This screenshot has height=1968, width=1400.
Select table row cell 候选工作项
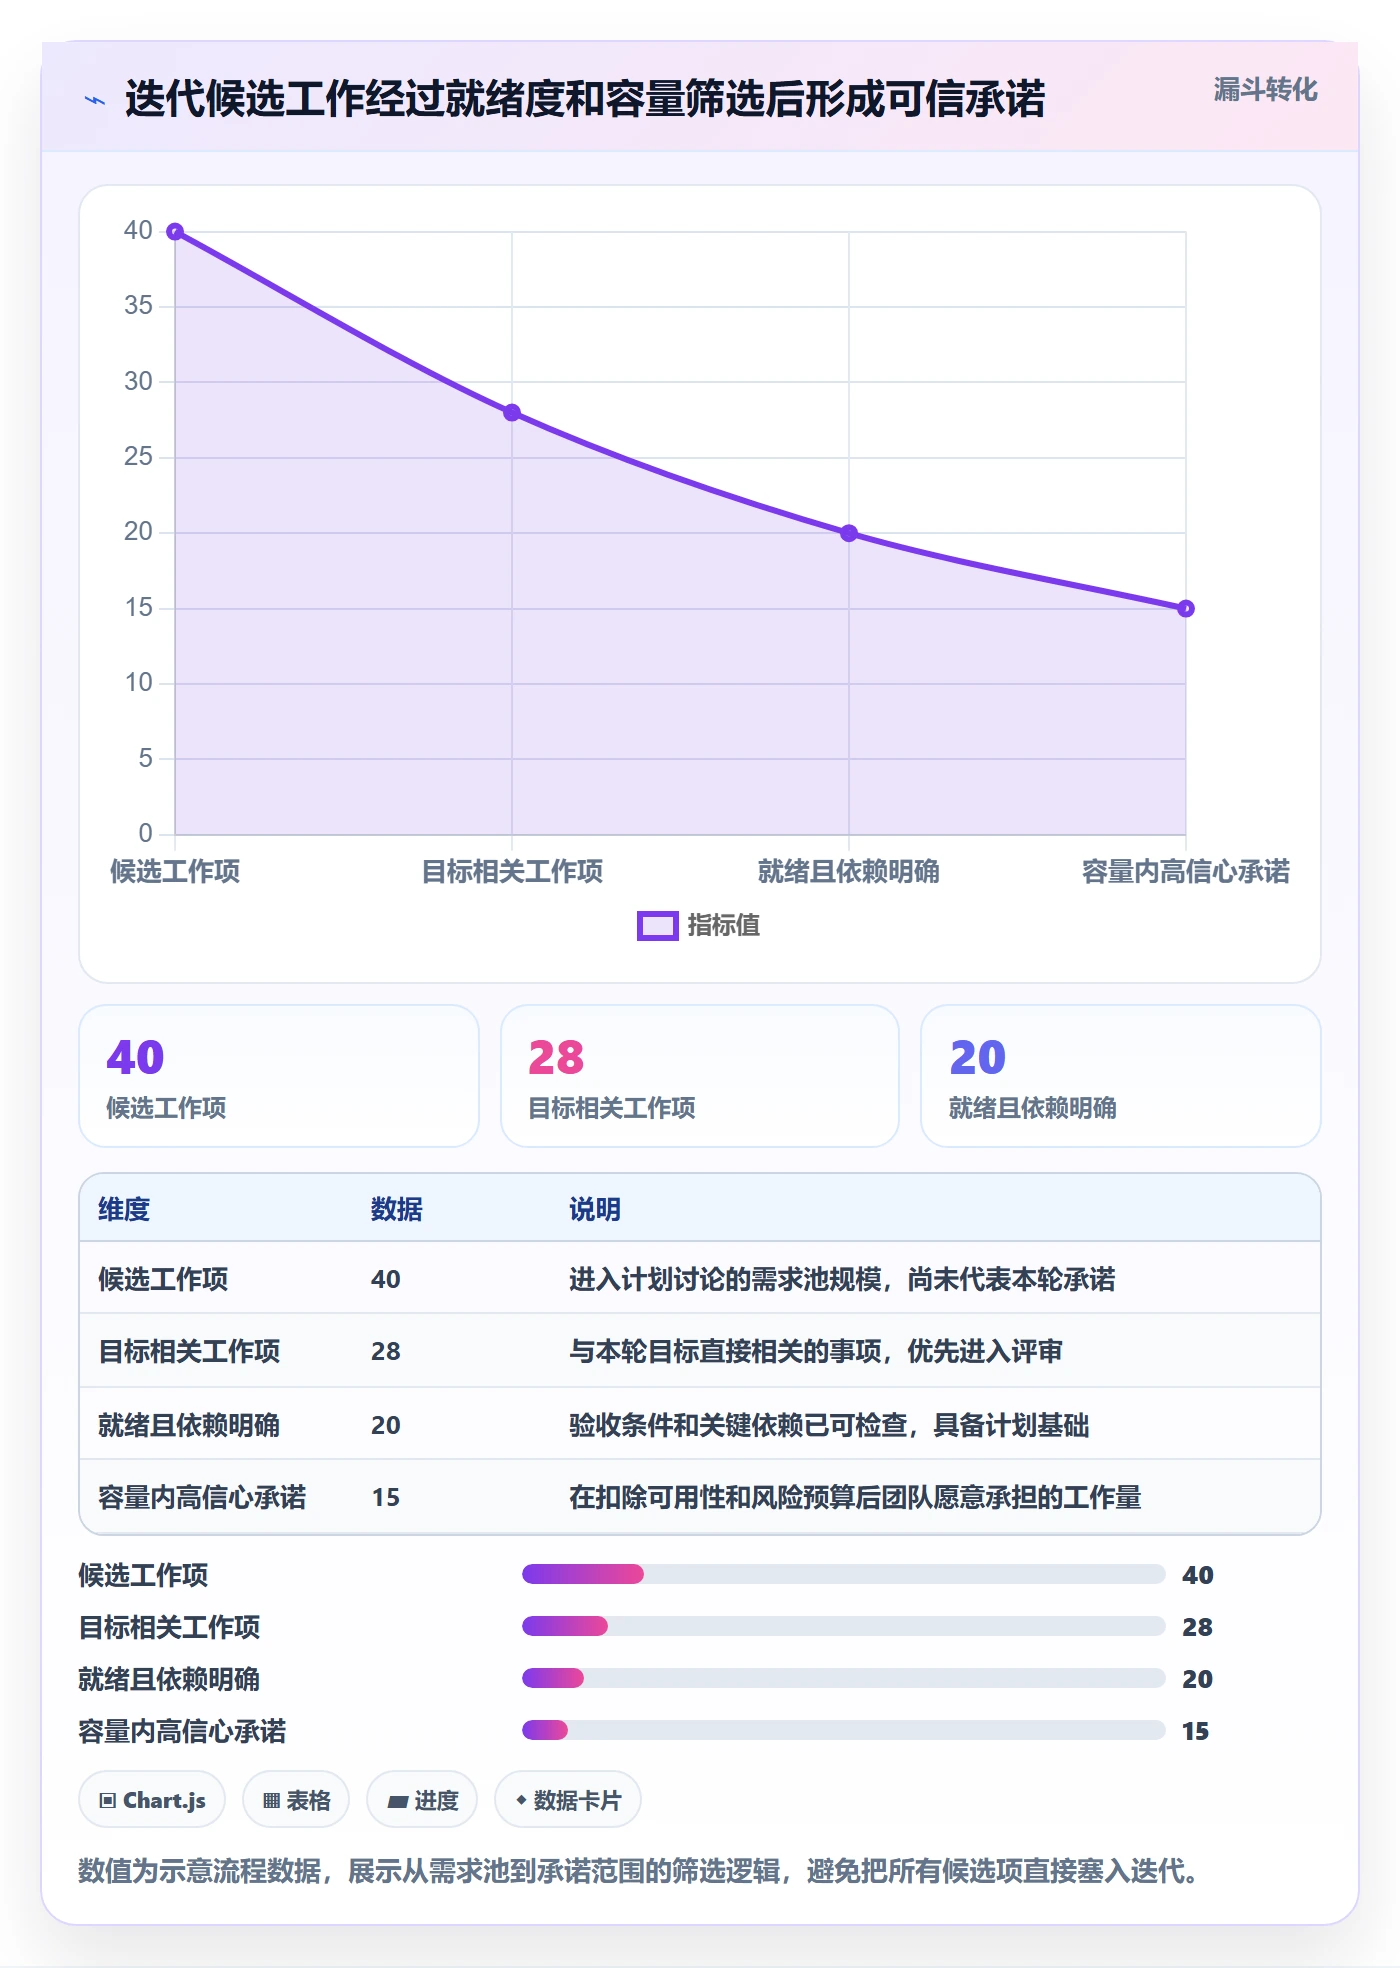click(163, 1279)
